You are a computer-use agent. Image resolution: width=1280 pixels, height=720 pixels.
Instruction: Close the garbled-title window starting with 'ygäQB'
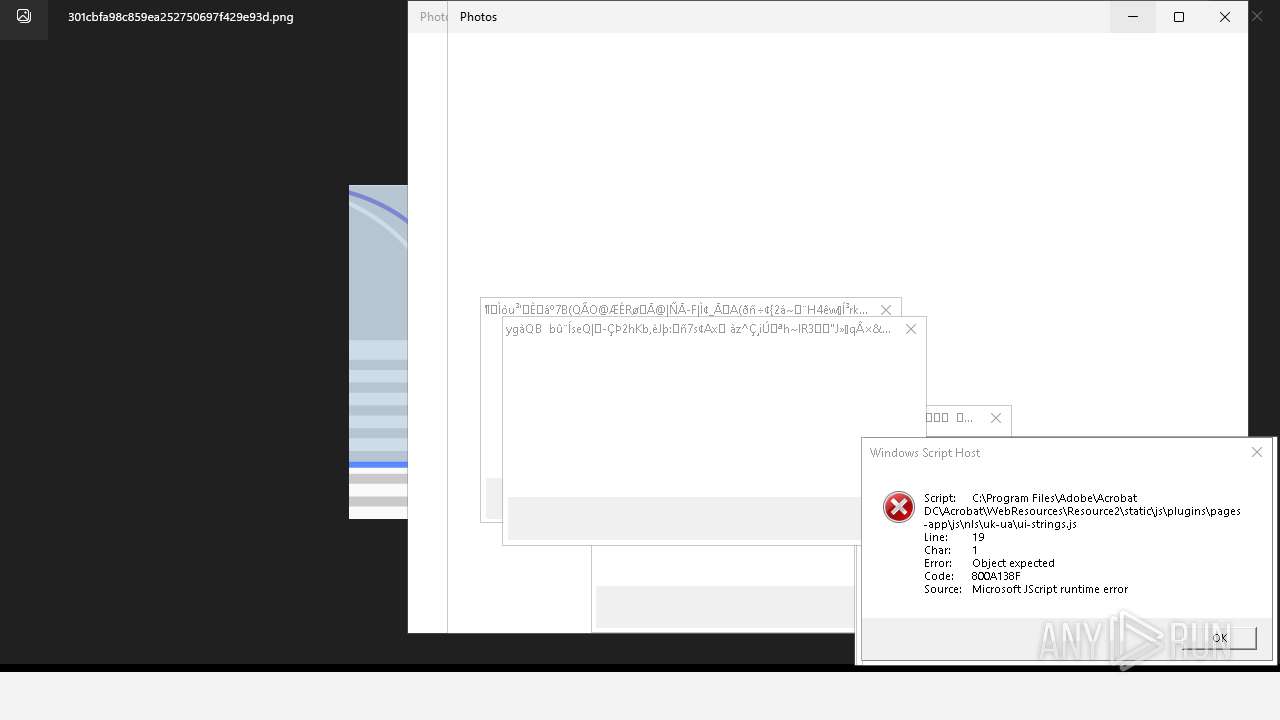pyautogui.click(x=910, y=329)
